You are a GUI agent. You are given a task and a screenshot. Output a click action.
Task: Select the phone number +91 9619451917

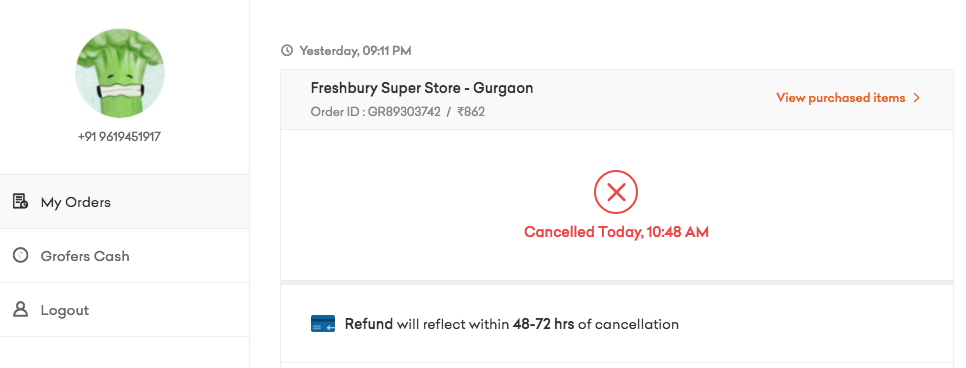click(120, 136)
